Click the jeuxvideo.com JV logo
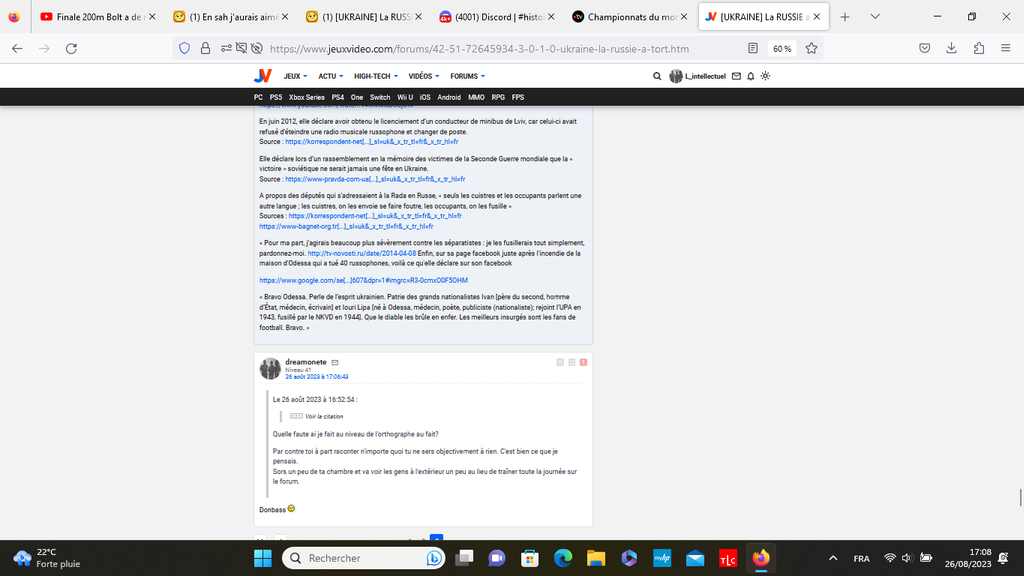Image resolution: width=1024 pixels, height=576 pixels. point(264,76)
